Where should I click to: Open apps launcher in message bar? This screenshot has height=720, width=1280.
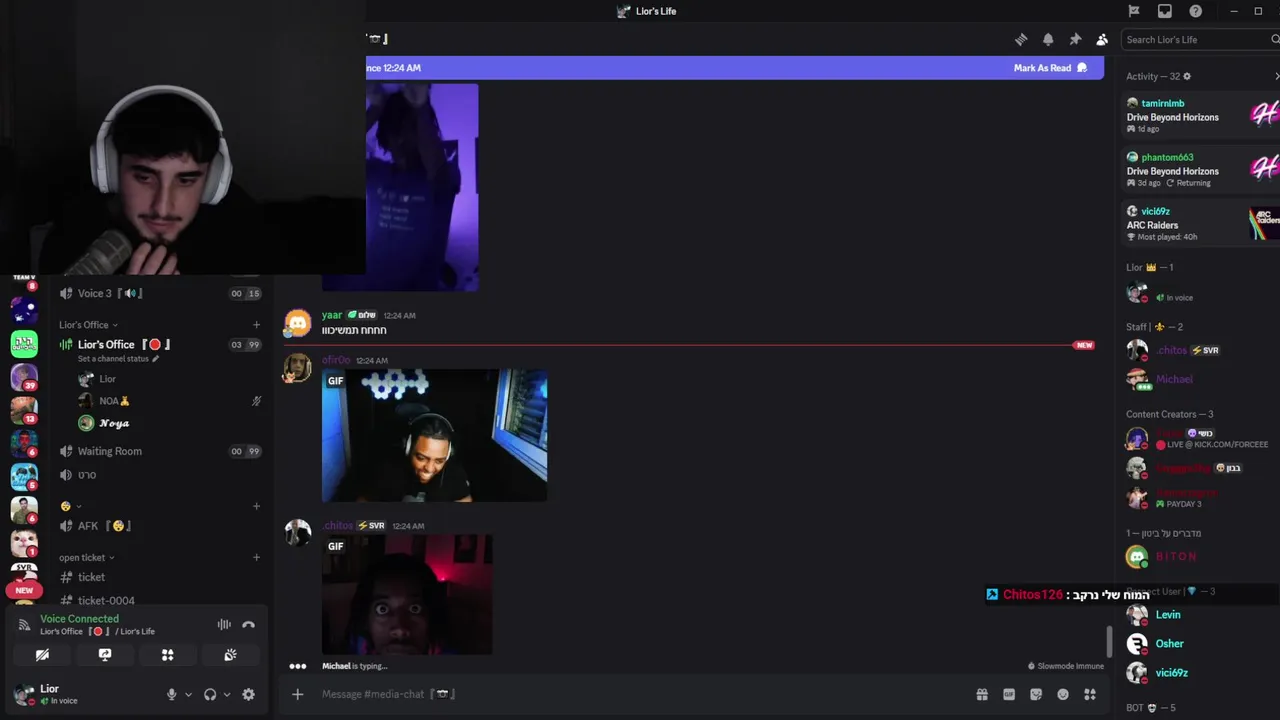tap(1090, 694)
